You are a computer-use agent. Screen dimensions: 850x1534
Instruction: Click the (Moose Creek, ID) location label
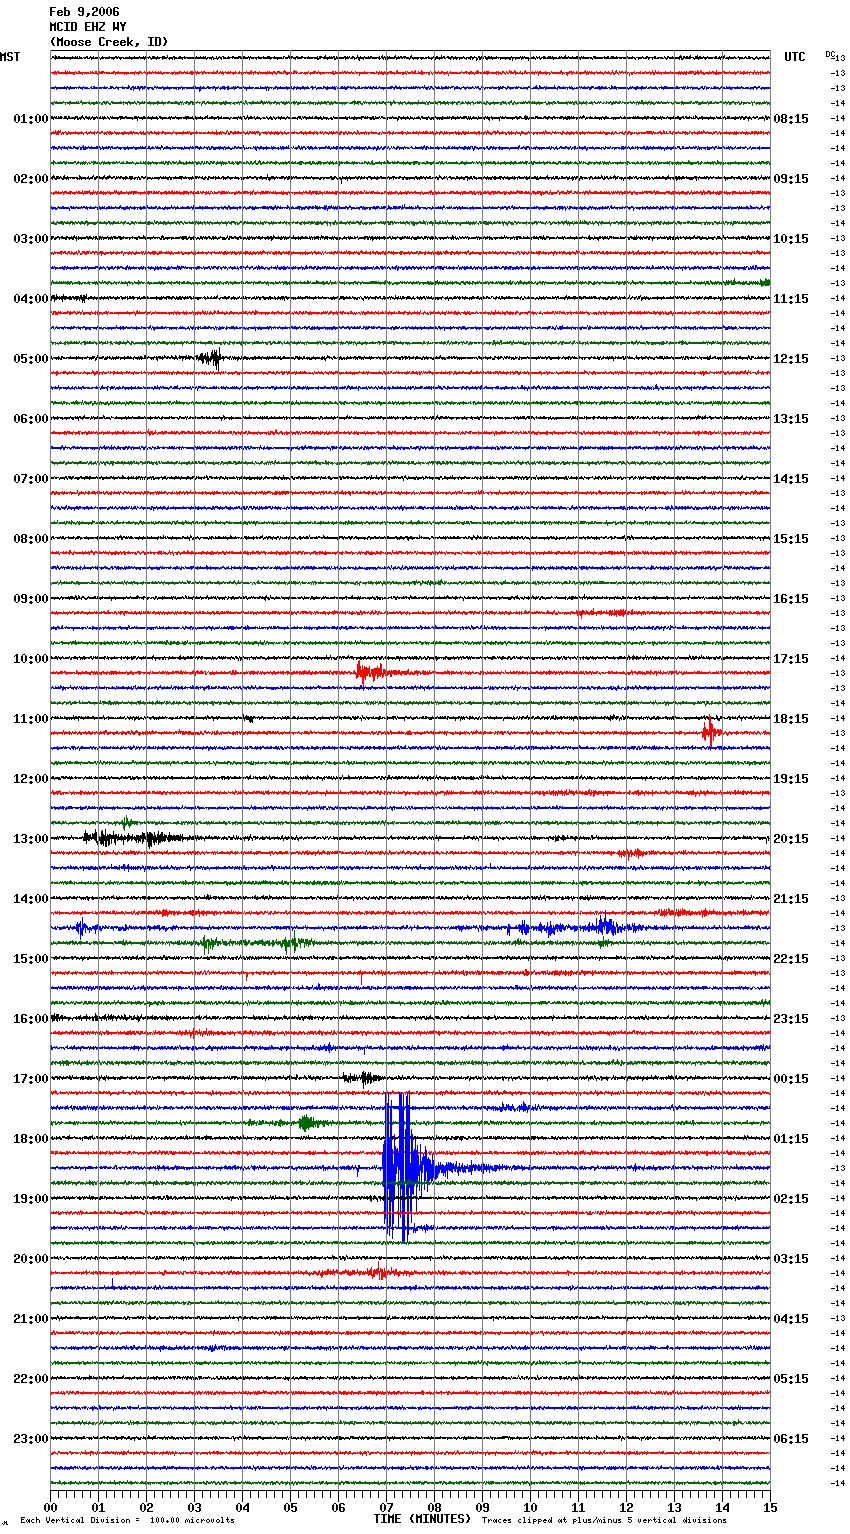pos(109,42)
